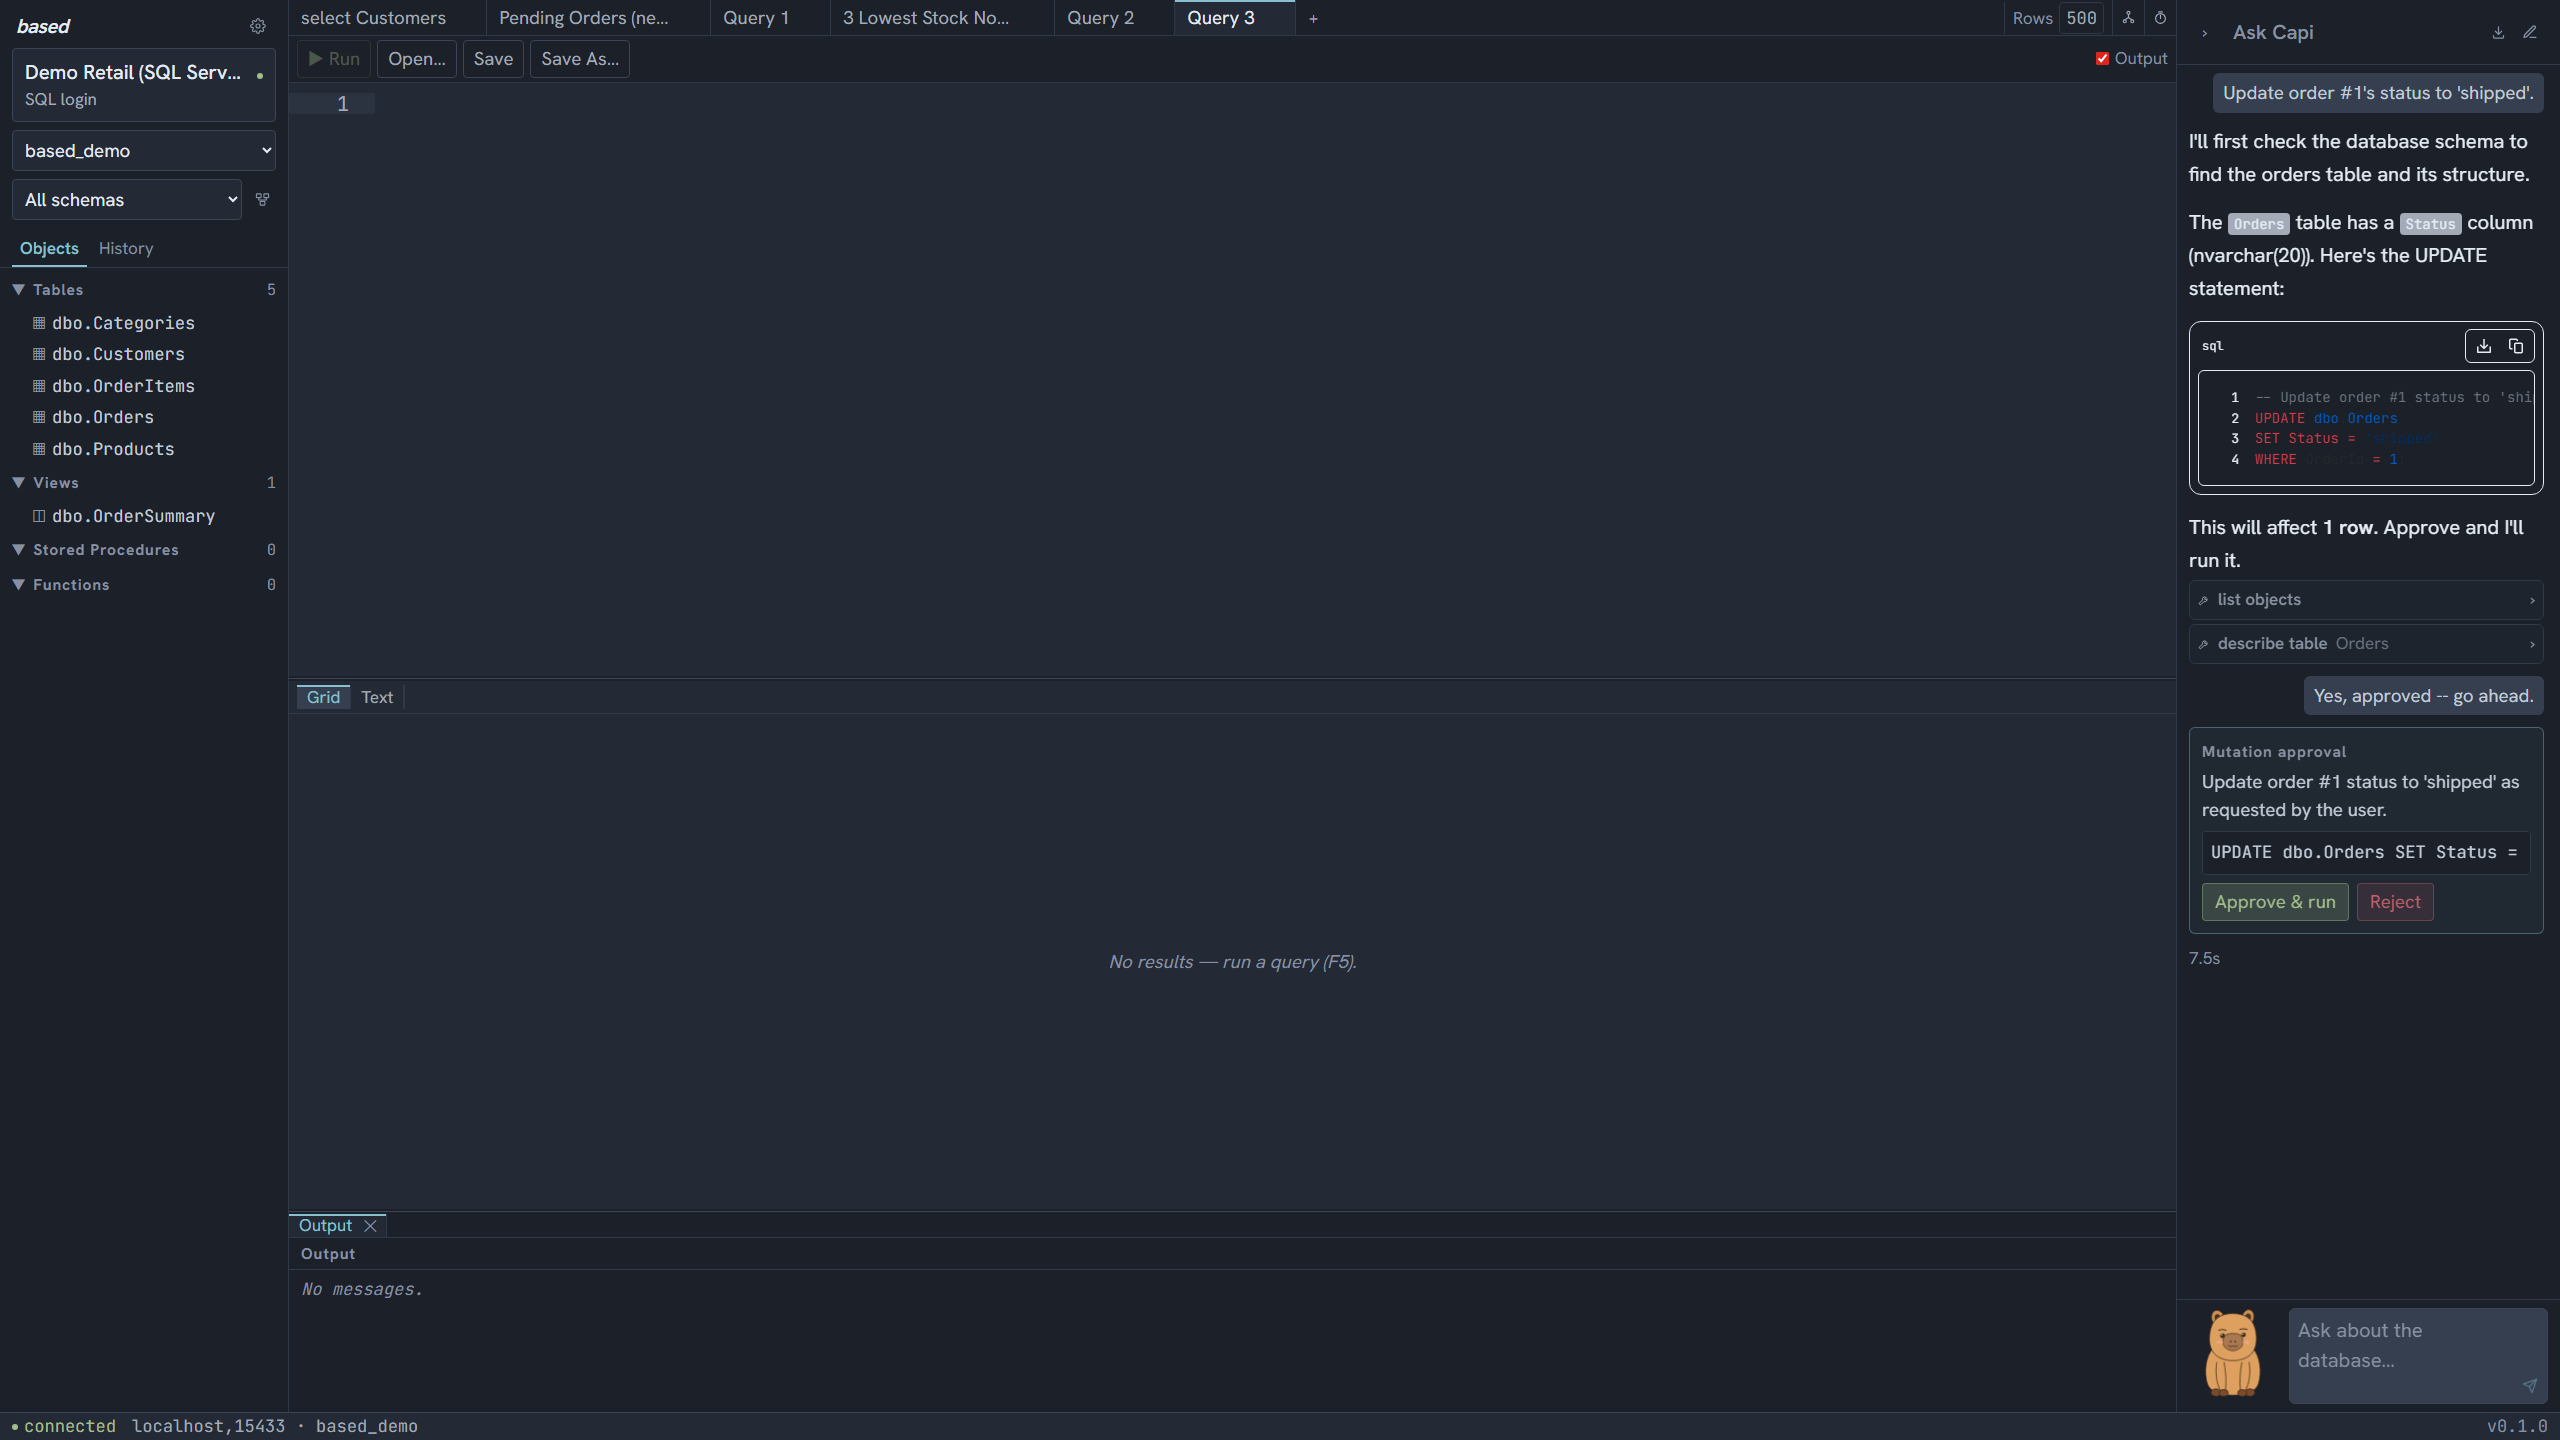Copy the SQL code block
The width and height of the screenshot is (2560, 1440).
[2516, 346]
